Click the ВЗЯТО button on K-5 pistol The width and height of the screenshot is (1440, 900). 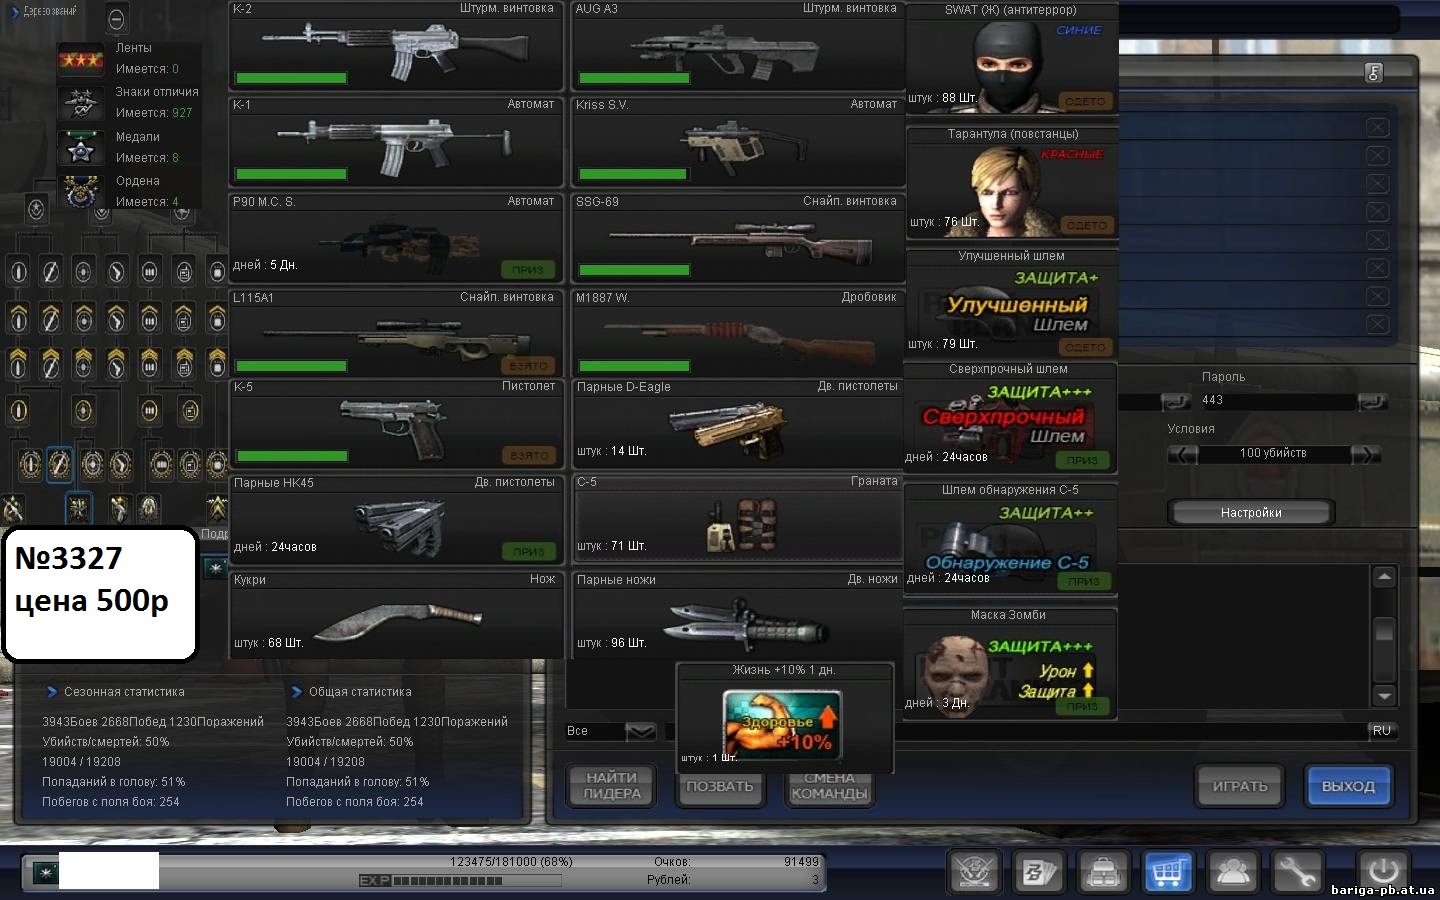click(x=528, y=456)
